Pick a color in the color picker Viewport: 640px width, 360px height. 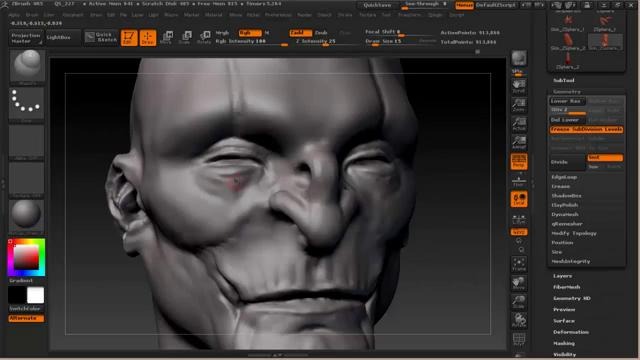click(26, 258)
